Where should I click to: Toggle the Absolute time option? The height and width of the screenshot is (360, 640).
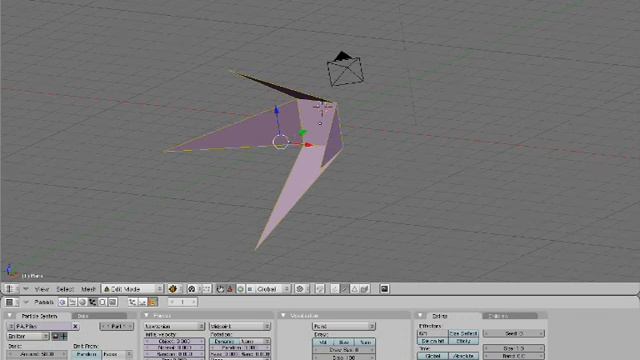[x=463, y=356]
